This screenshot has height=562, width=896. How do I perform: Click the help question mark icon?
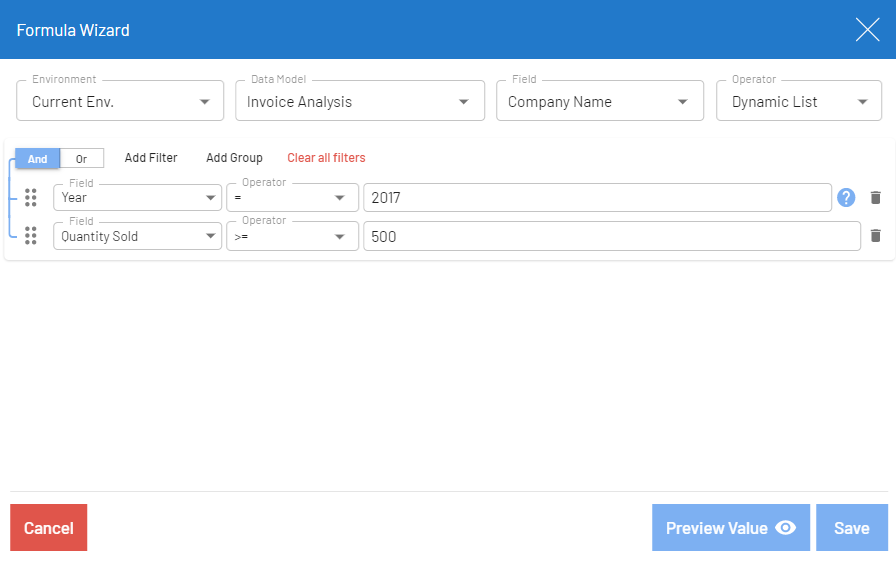pos(846,198)
